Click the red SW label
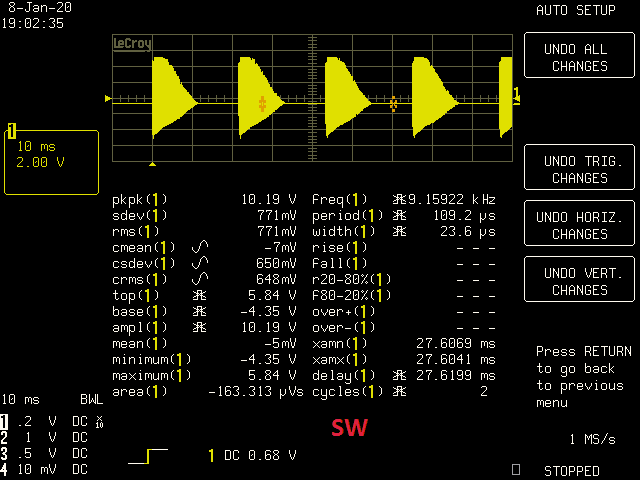640x480 pixels. click(x=349, y=427)
